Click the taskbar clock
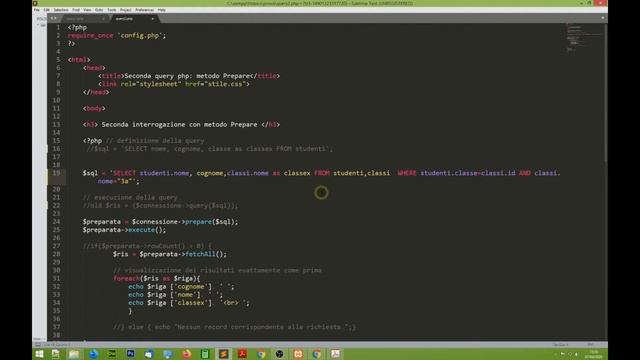Screen dimensions: 640x360 coord(593,354)
